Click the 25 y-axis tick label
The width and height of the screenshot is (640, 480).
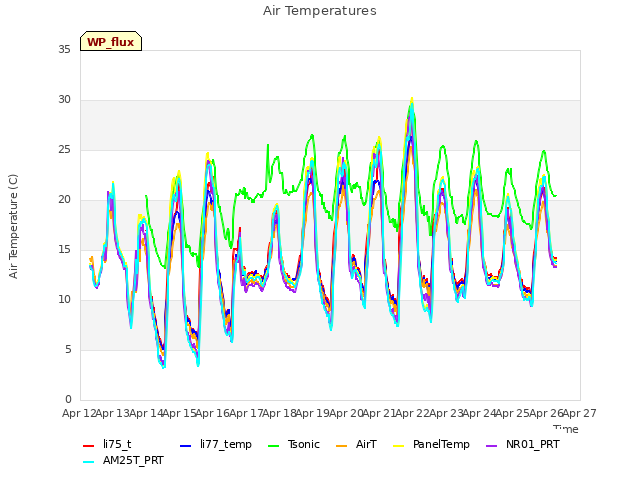64,149
